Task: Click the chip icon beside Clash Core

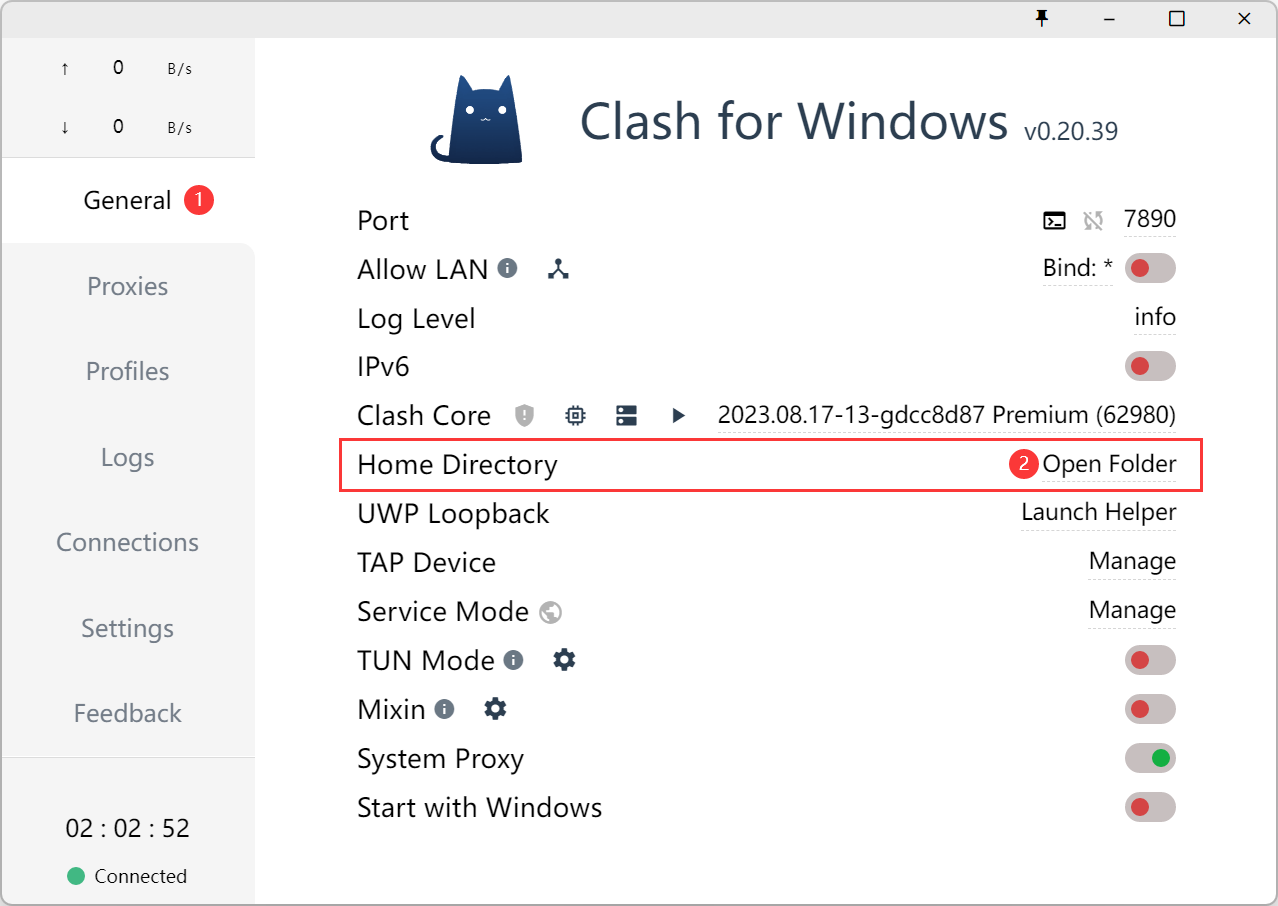Action: (x=575, y=415)
